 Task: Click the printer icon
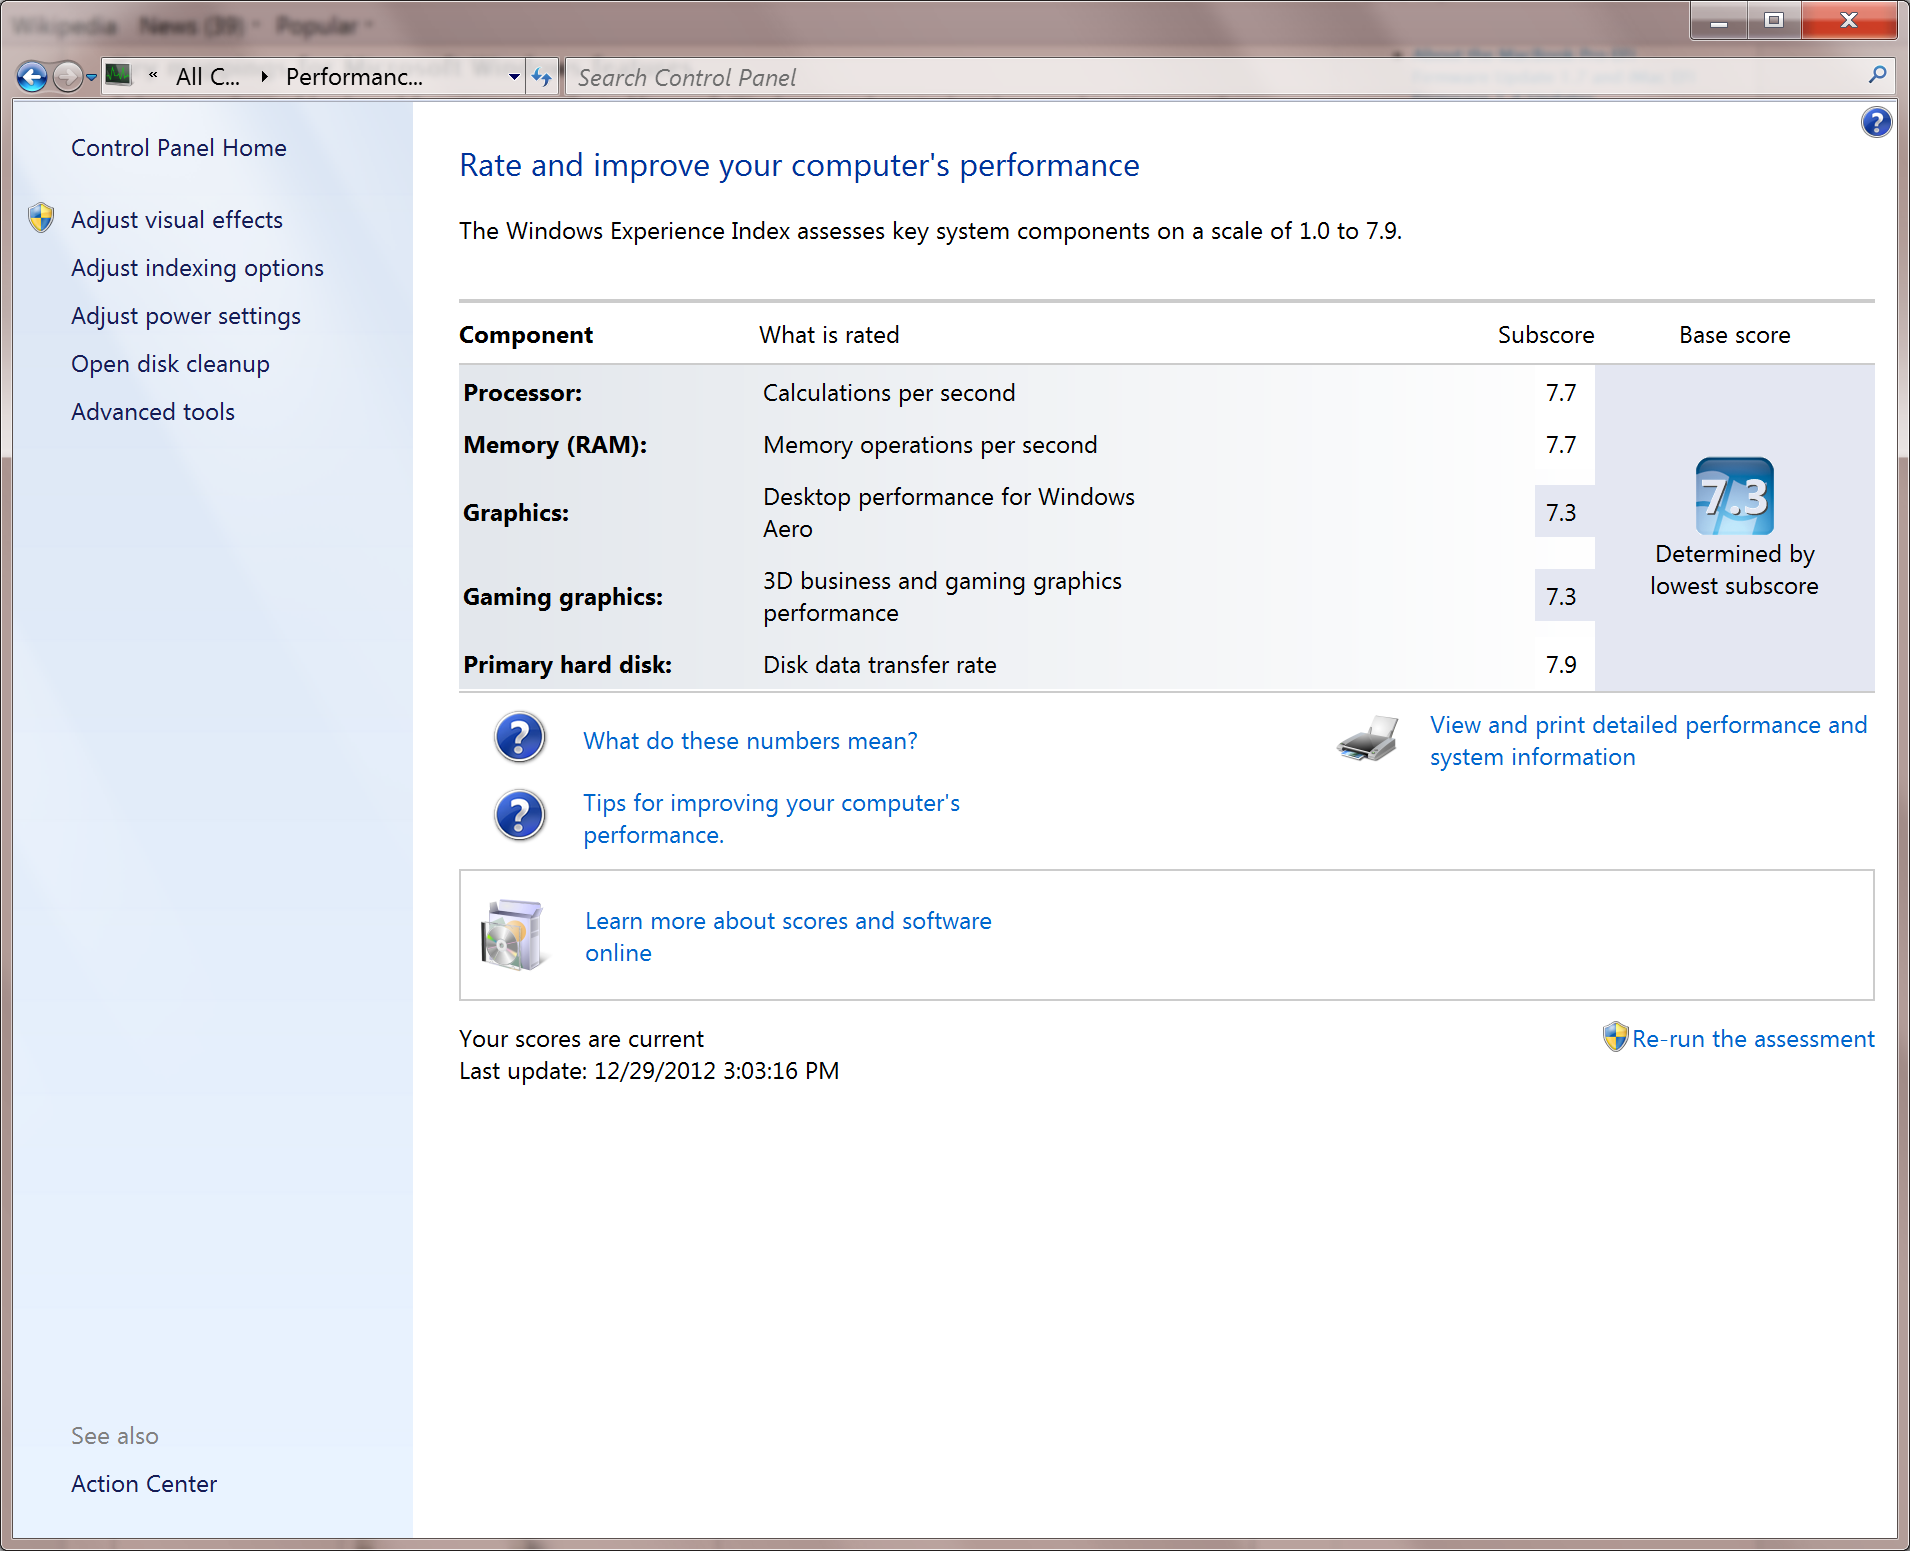pos(1368,739)
